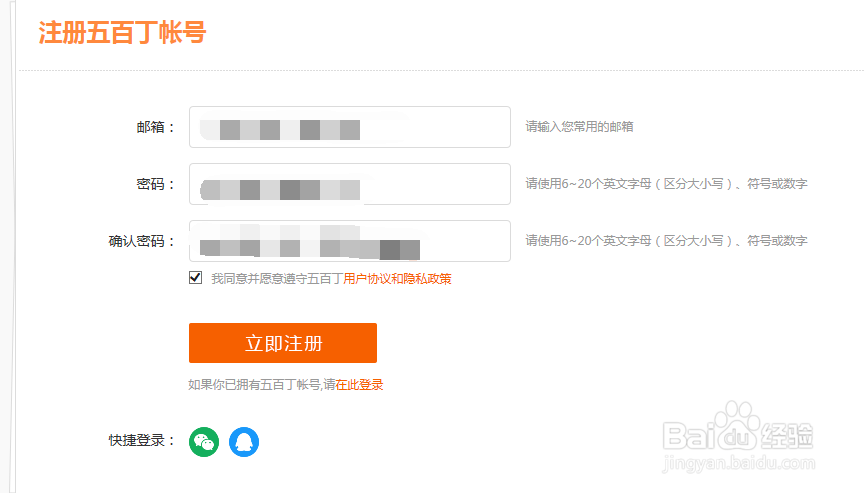Click the 快捷登录 label

[x=142, y=441]
